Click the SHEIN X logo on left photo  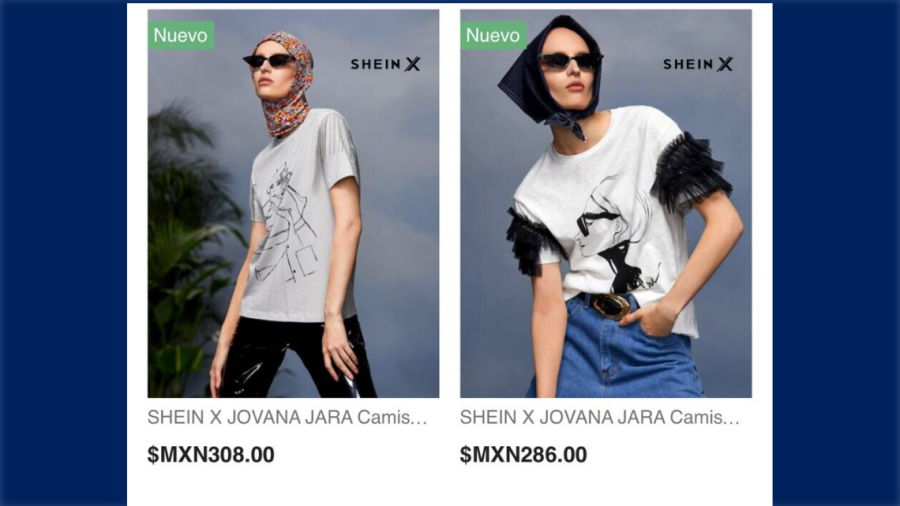click(x=386, y=64)
